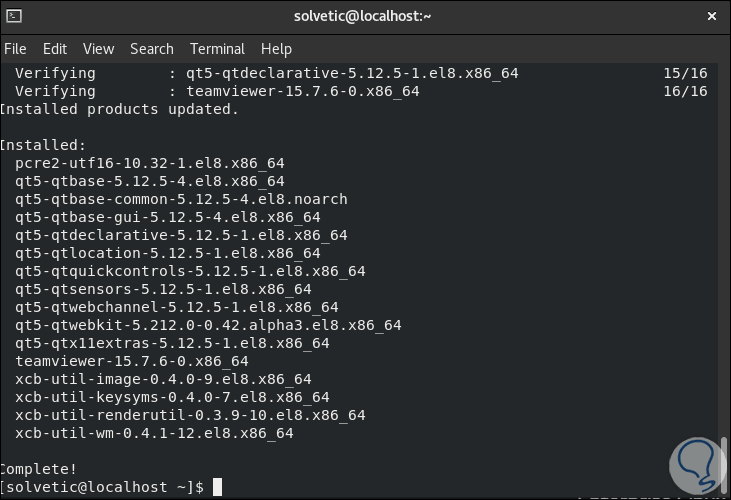Viewport: 731px width, 500px height.
Task: Click the xcb-util-image-0.4.0-9 package line
Action: point(163,379)
